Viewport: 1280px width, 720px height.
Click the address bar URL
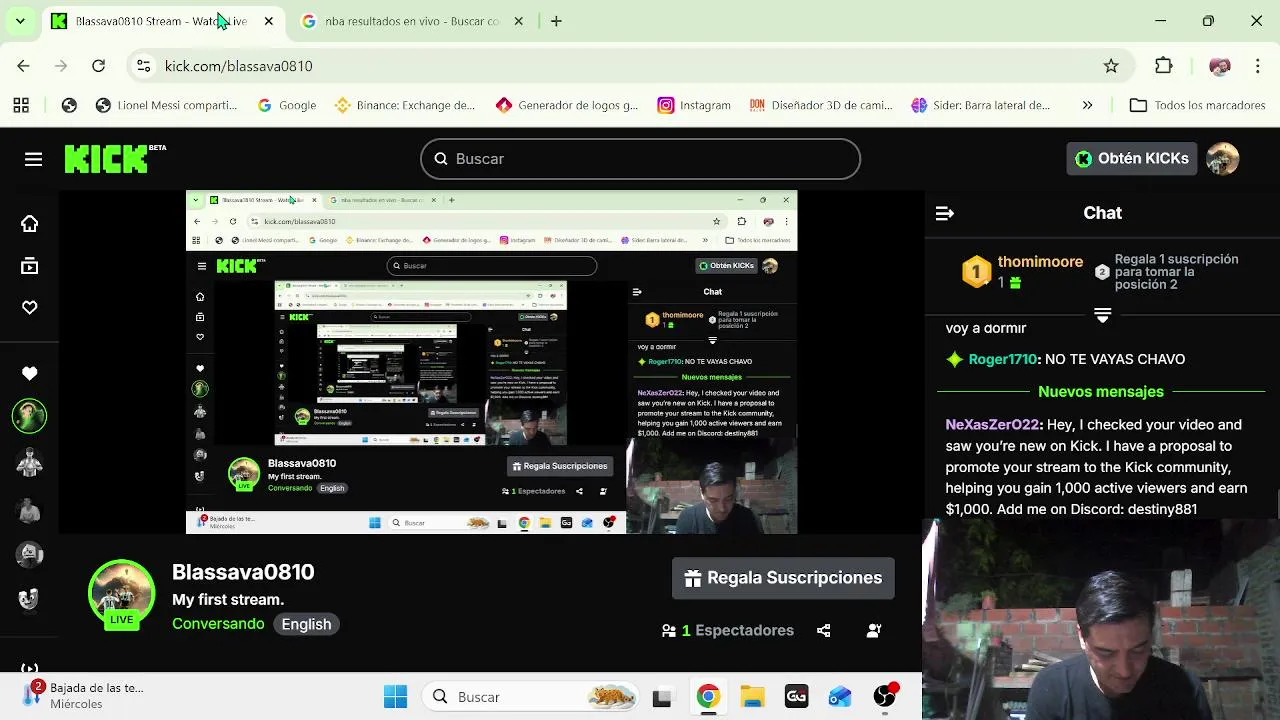[238, 66]
